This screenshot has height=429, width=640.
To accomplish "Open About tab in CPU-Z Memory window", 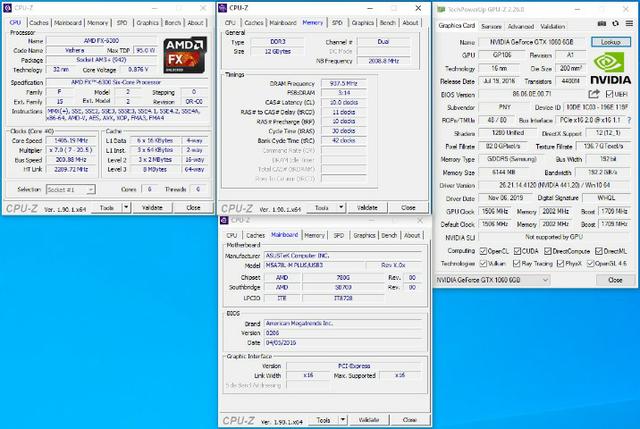I will [410, 23].
